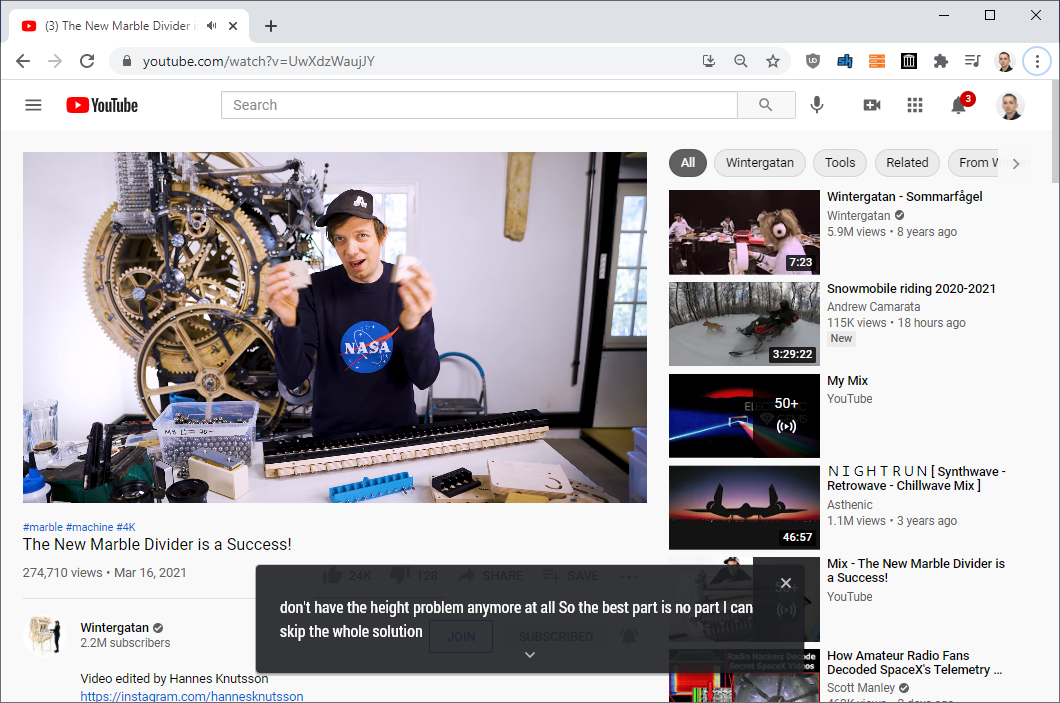Click the search magnifier in the search bar
The height and width of the screenshot is (703, 1060).
click(766, 105)
